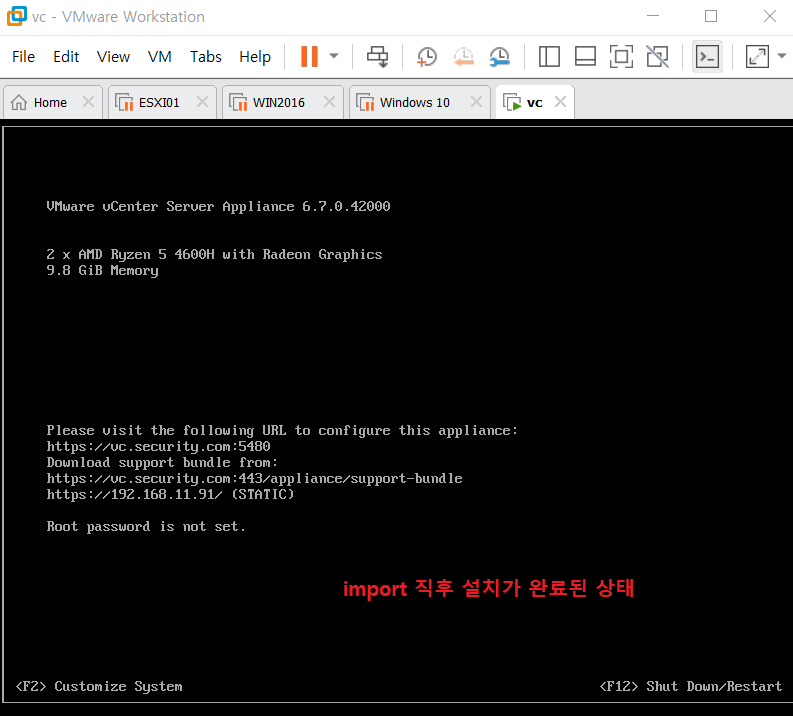The height and width of the screenshot is (716, 793).
Task: Click the Home tab house icon
Action: click(x=19, y=102)
